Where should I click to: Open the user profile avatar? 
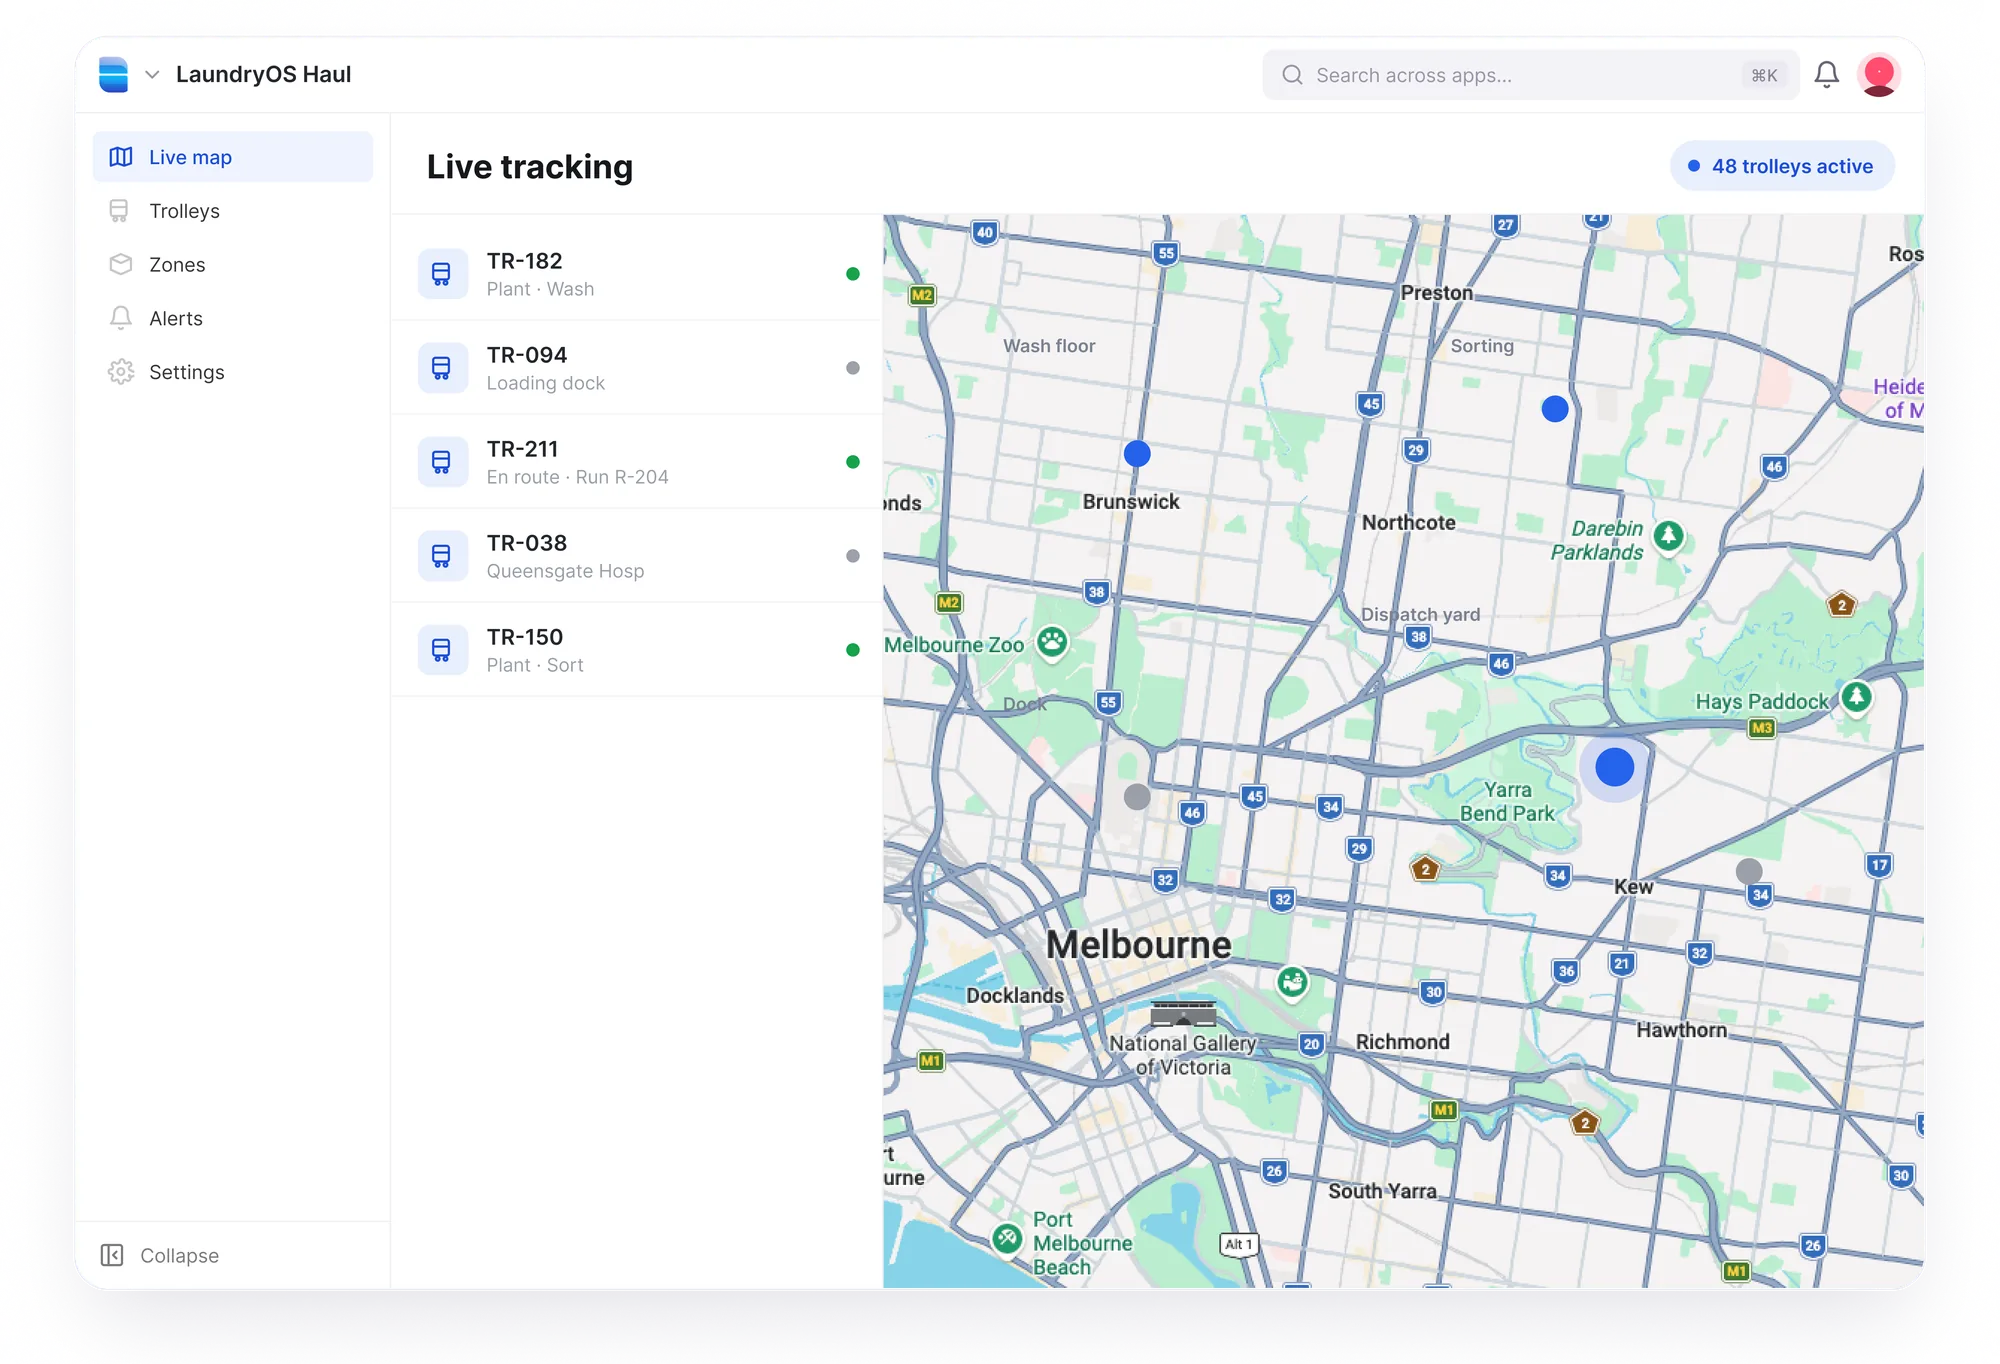(x=1879, y=75)
